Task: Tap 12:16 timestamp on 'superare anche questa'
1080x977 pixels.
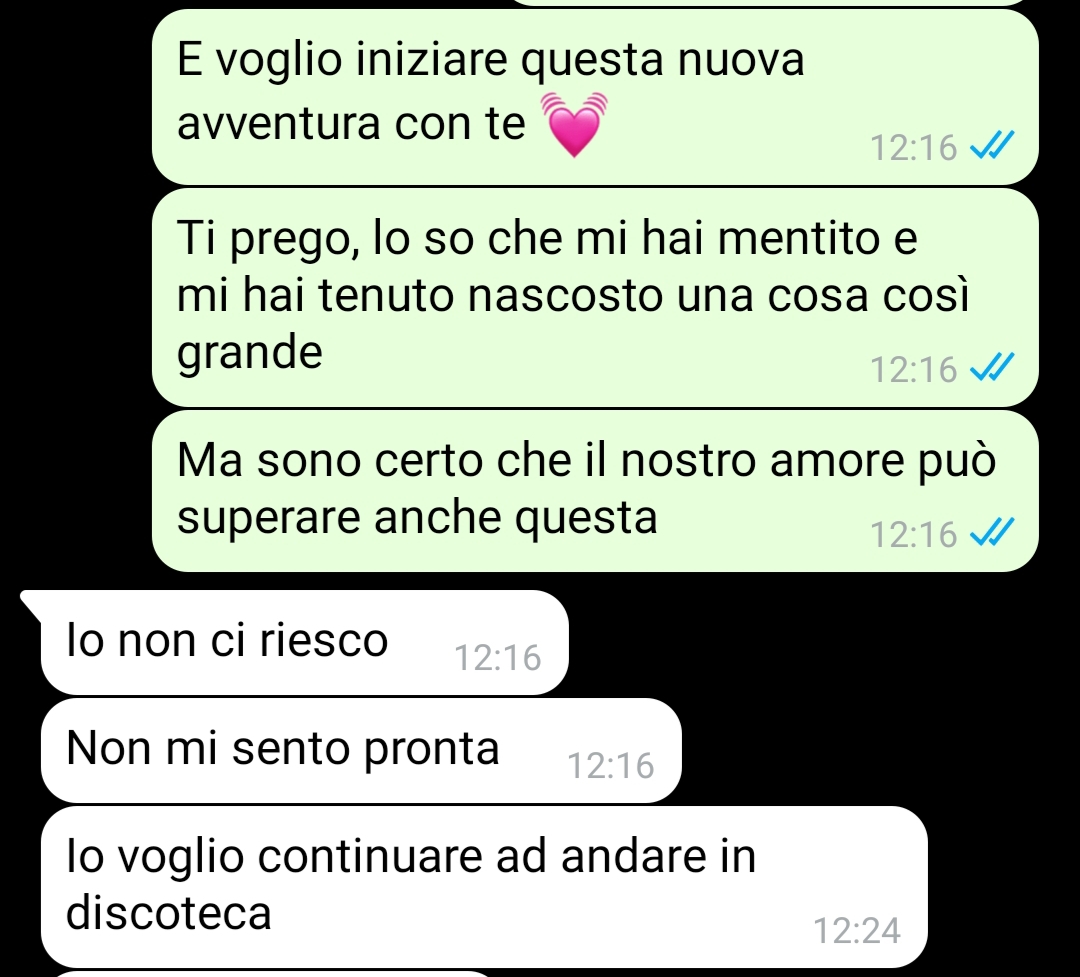Action: point(913,534)
